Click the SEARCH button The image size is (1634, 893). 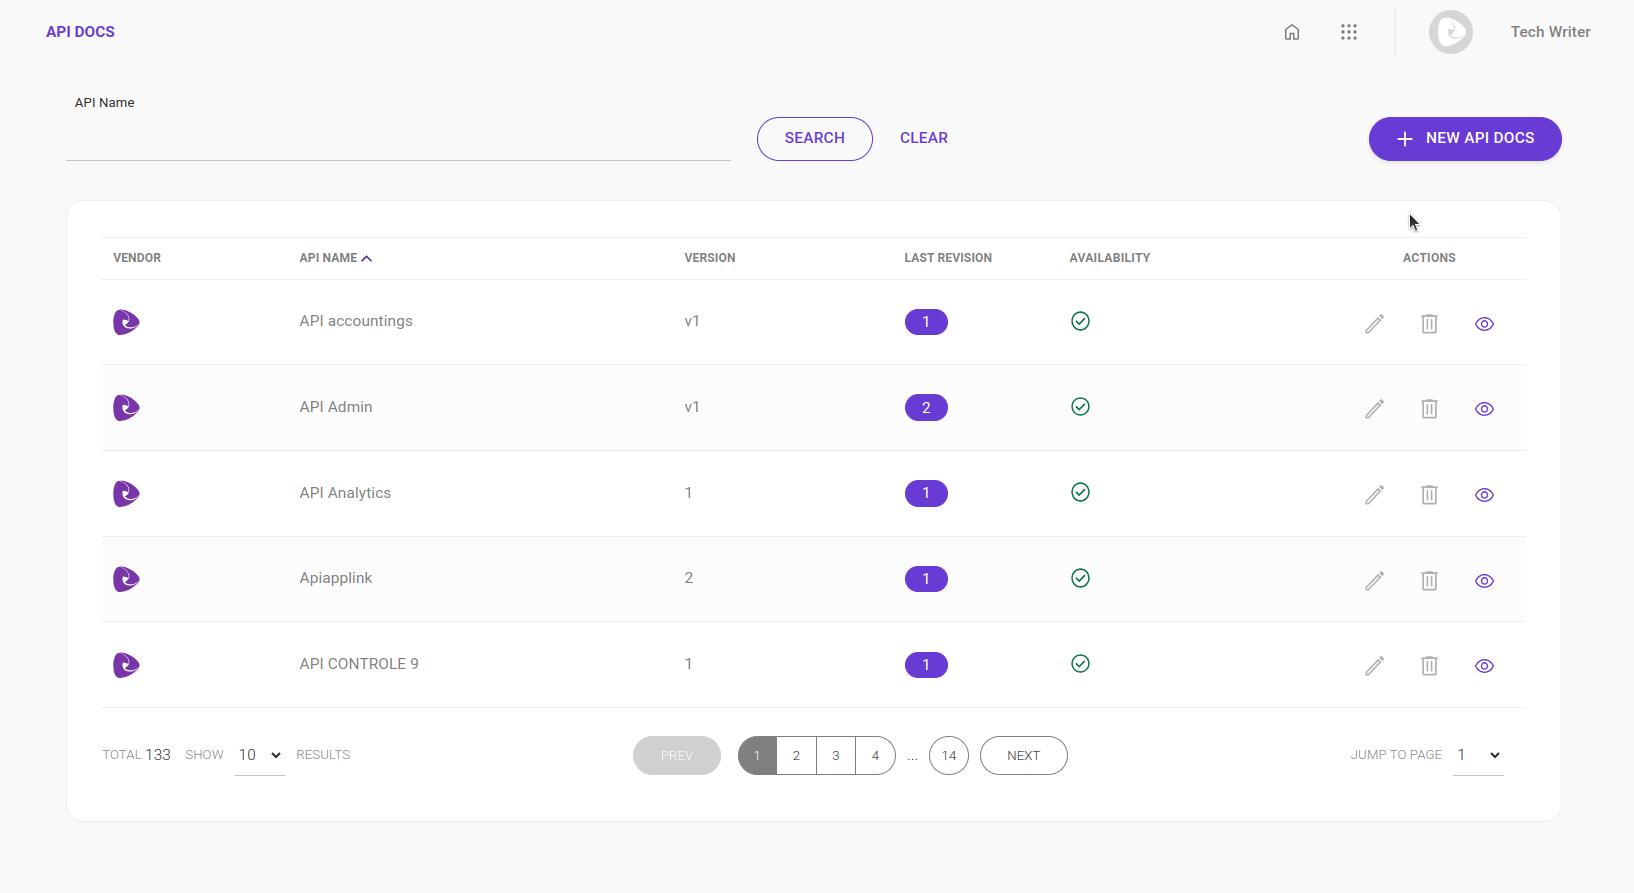(814, 138)
